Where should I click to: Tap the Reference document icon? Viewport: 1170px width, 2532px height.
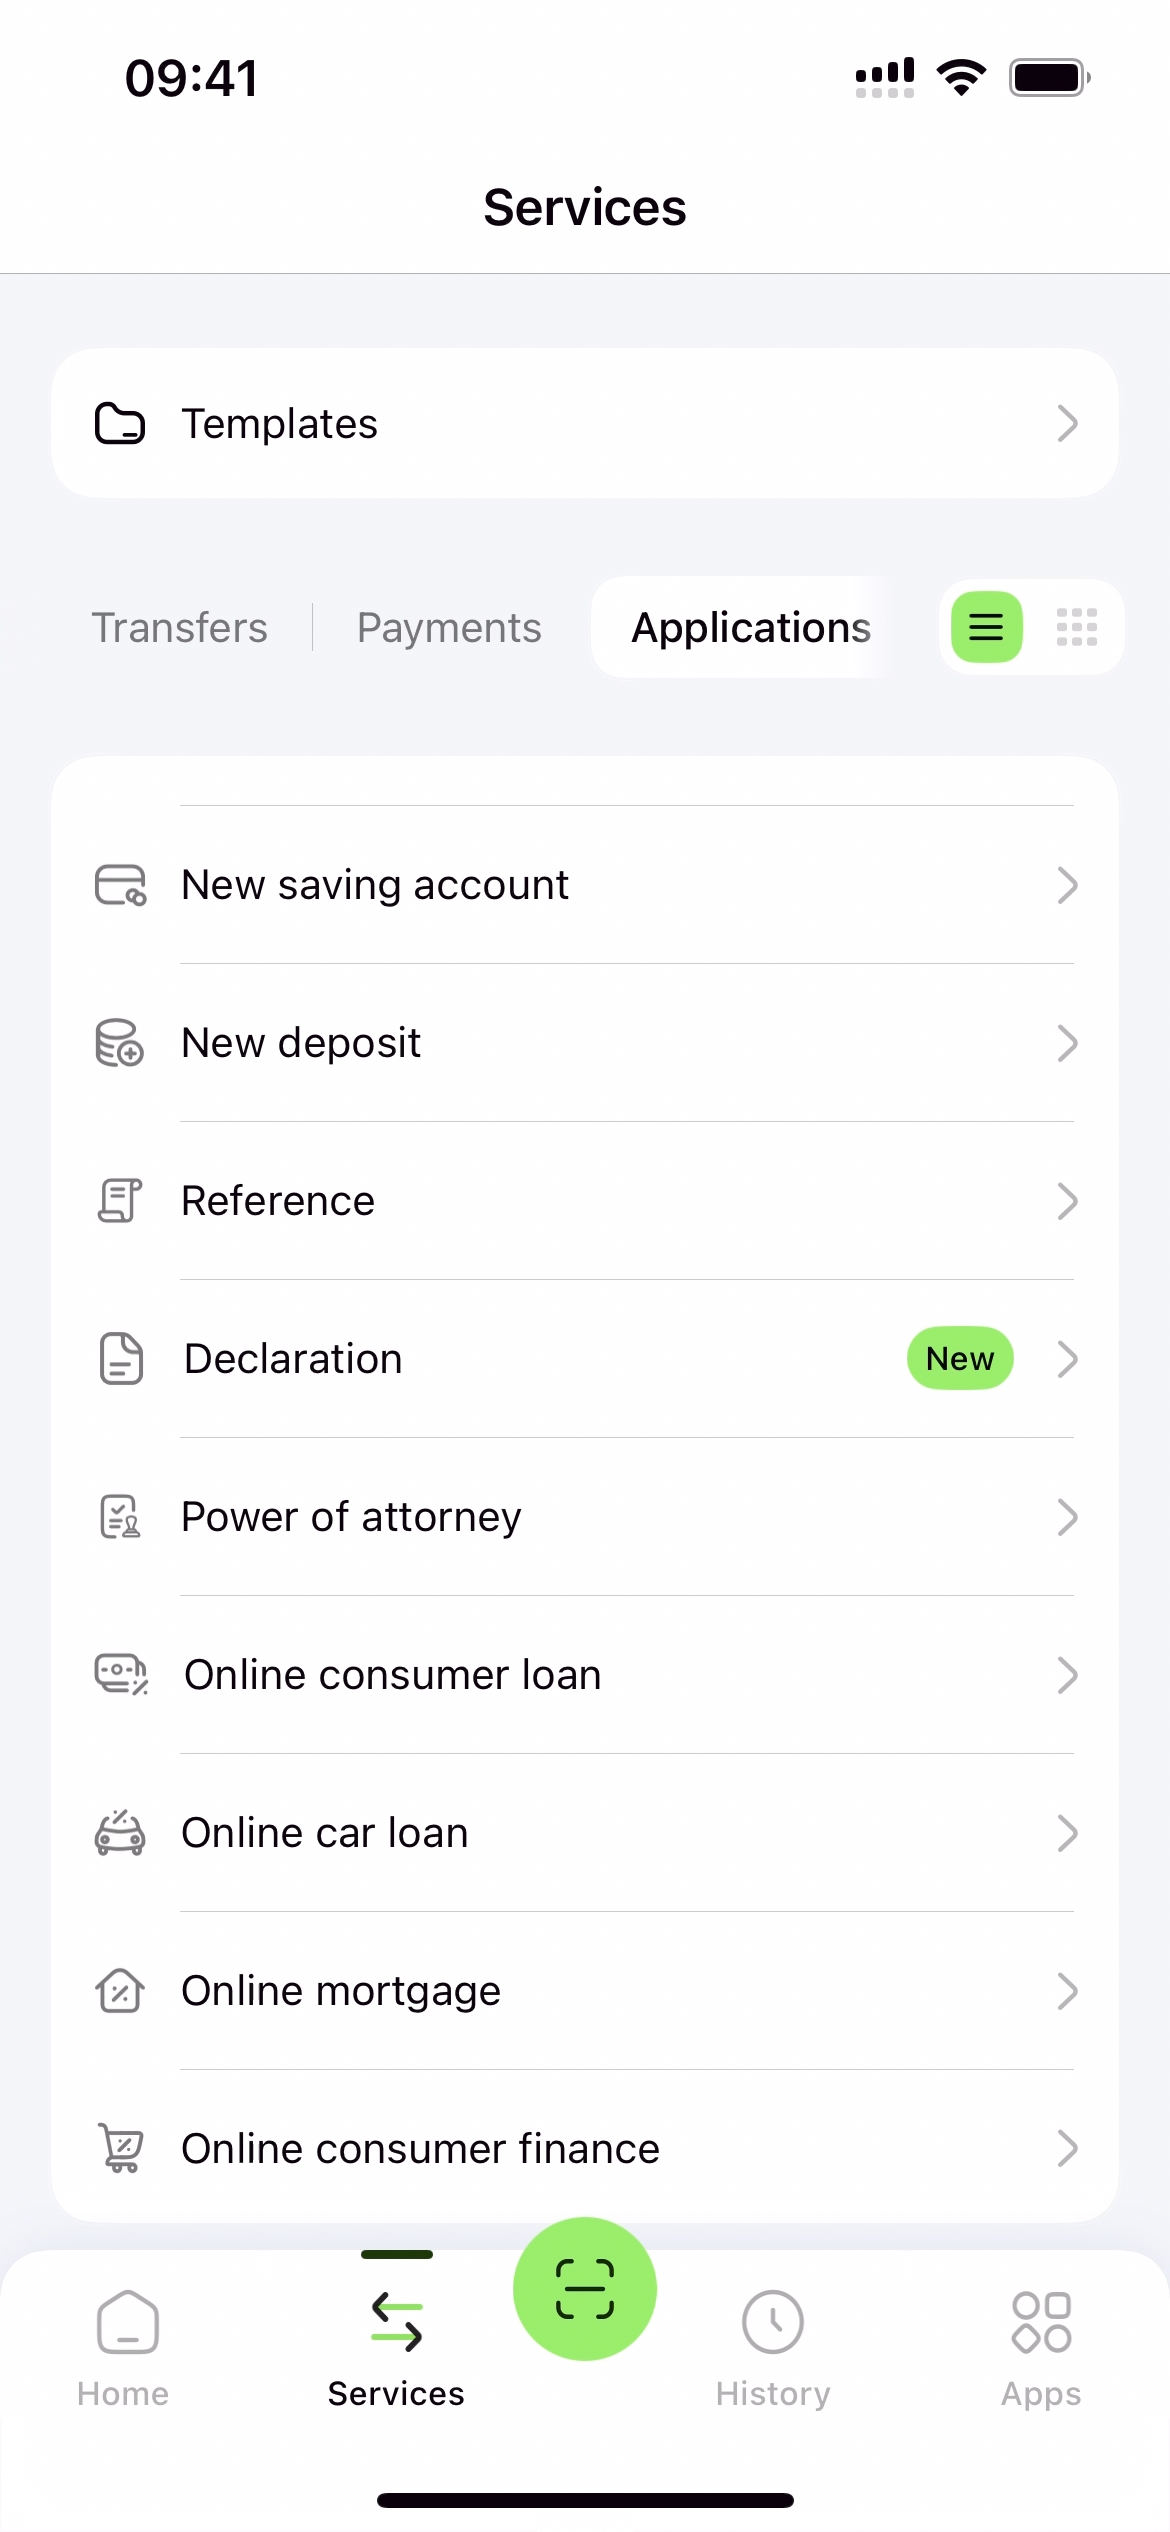coord(120,1201)
